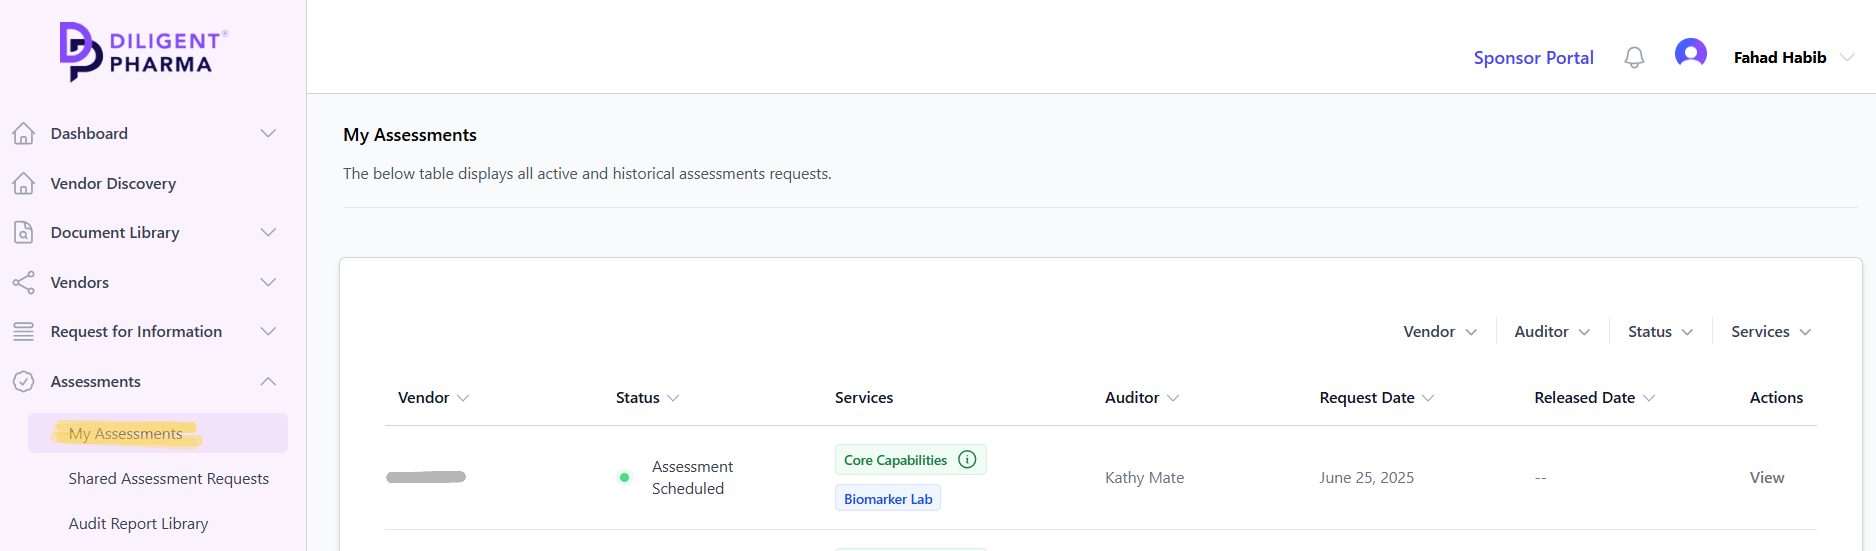The width and height of the screenshot is (1876, 551).
Task: Click the green status dot for Assessment Scheduled
Action: [624, 477]
